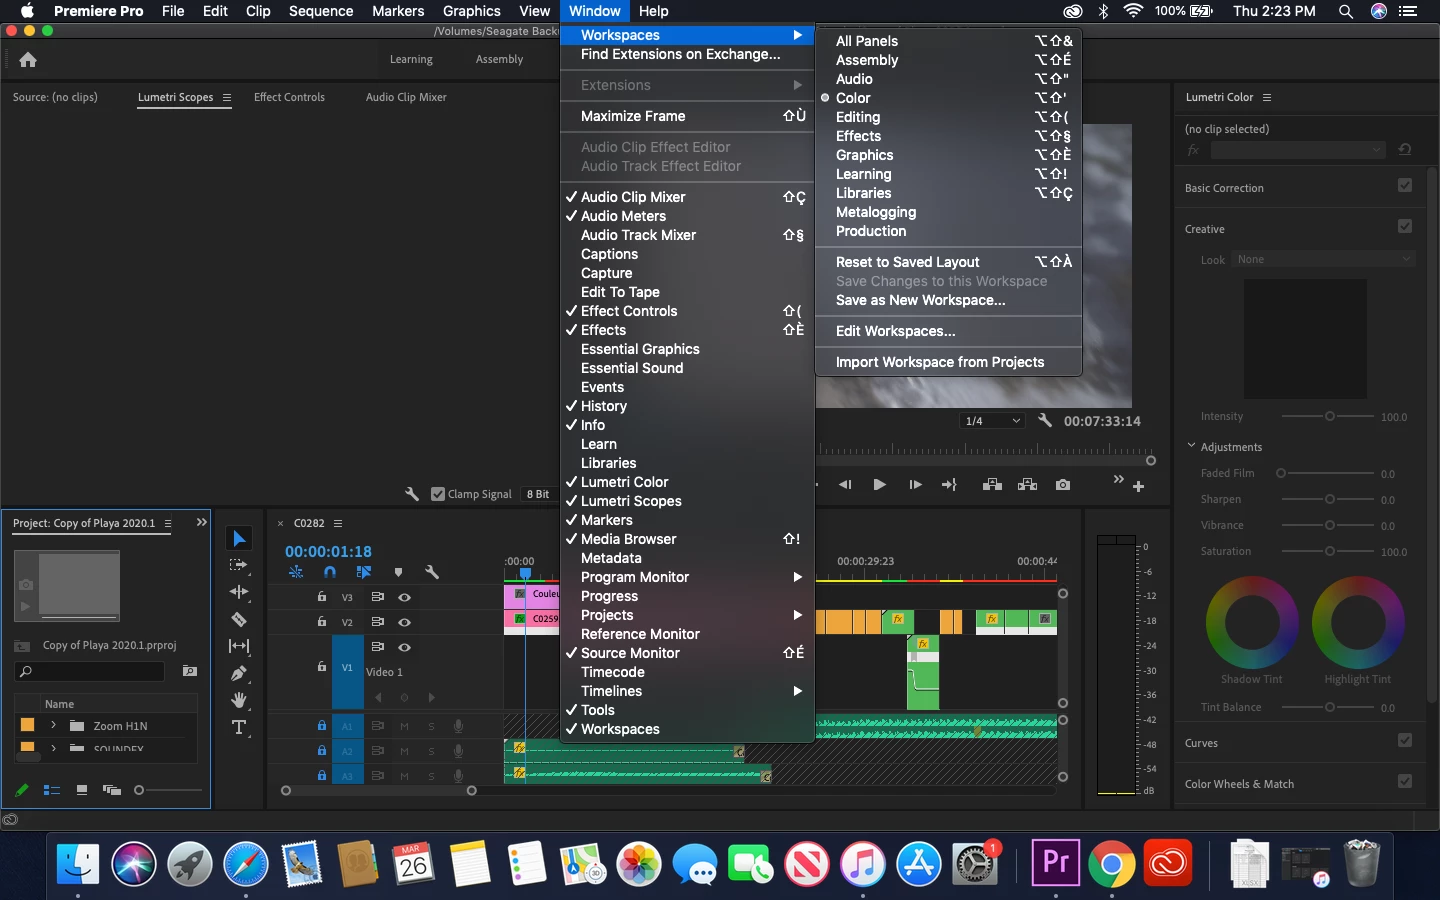This screenshot has height=900, width=1440.
Task: Open 8 Bit scopes dropdown
Action: tap(538, 494)
